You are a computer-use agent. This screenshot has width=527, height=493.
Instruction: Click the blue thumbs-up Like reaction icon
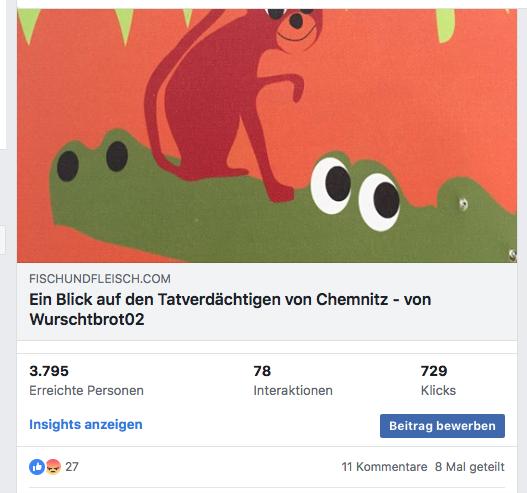pos(37,467)
